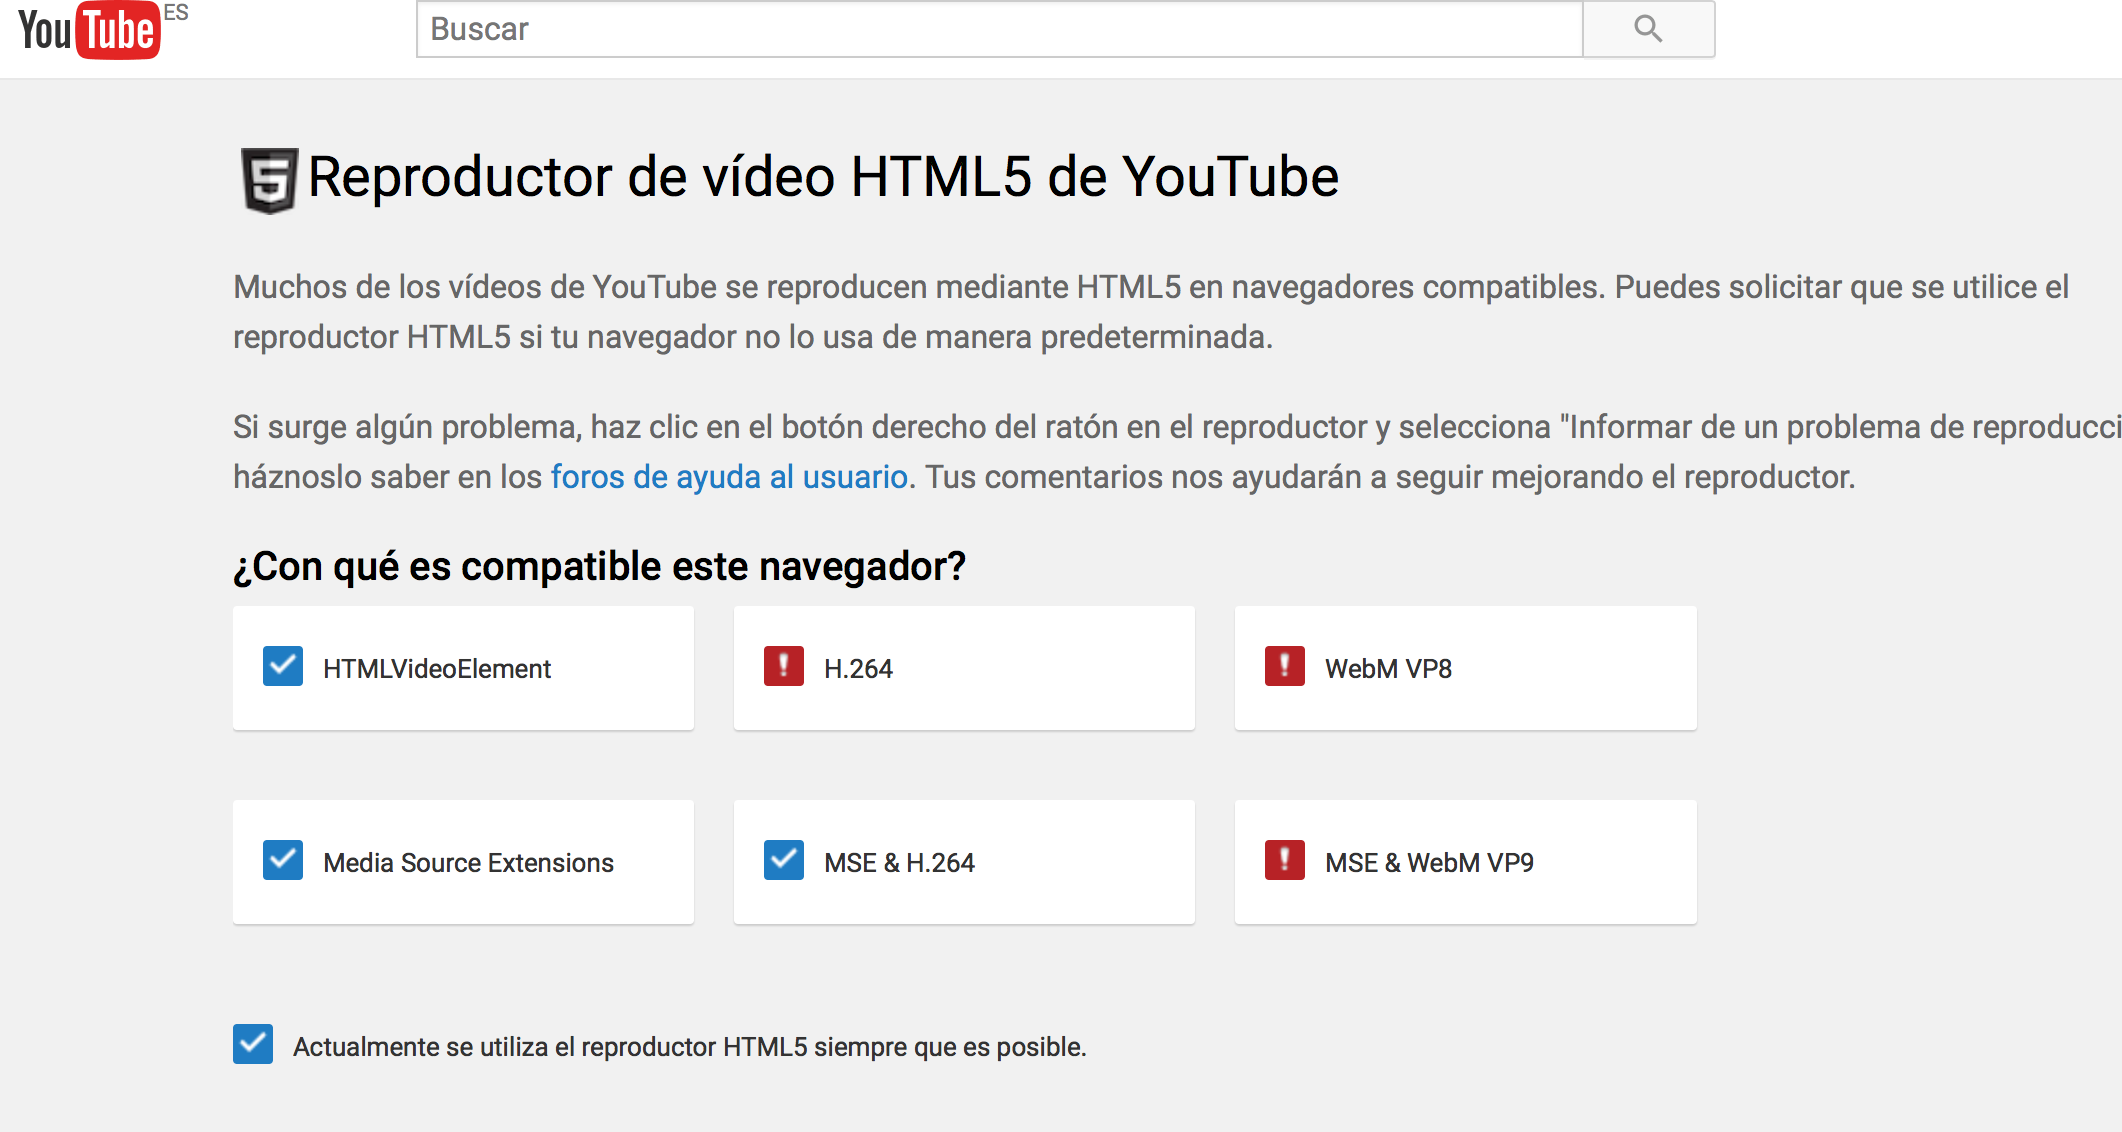Focus the Buscar search field
2122x1132 pixels.
tap(998, 29)
